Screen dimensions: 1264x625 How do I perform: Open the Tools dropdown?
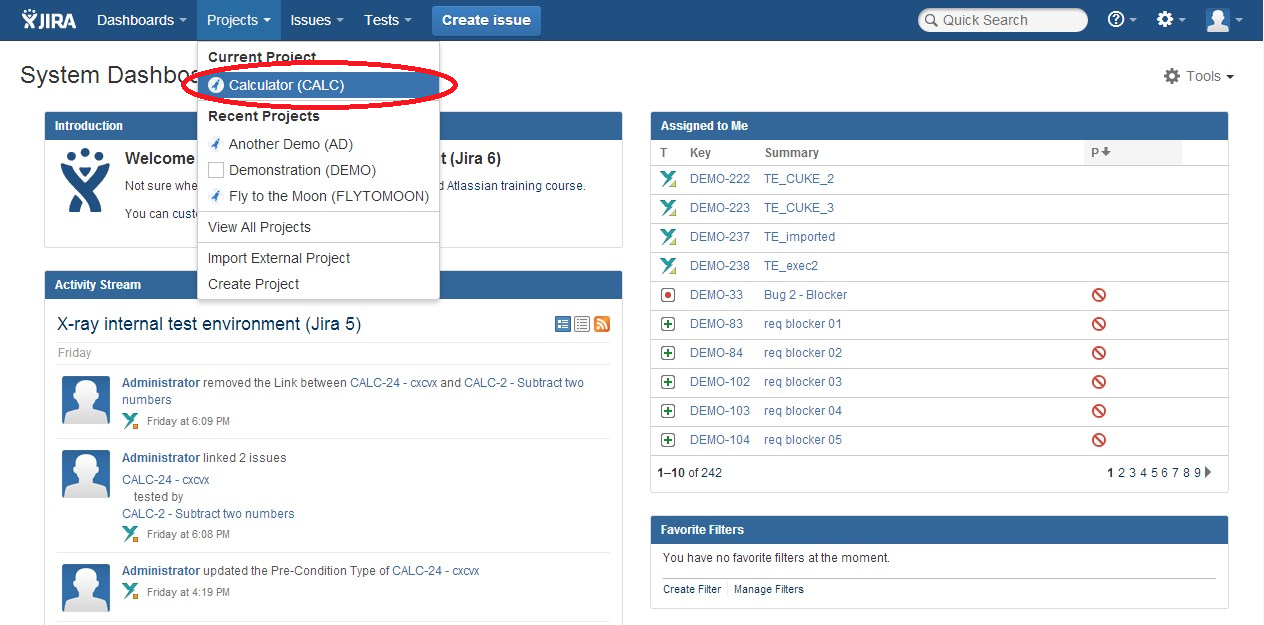(1199, 76)
